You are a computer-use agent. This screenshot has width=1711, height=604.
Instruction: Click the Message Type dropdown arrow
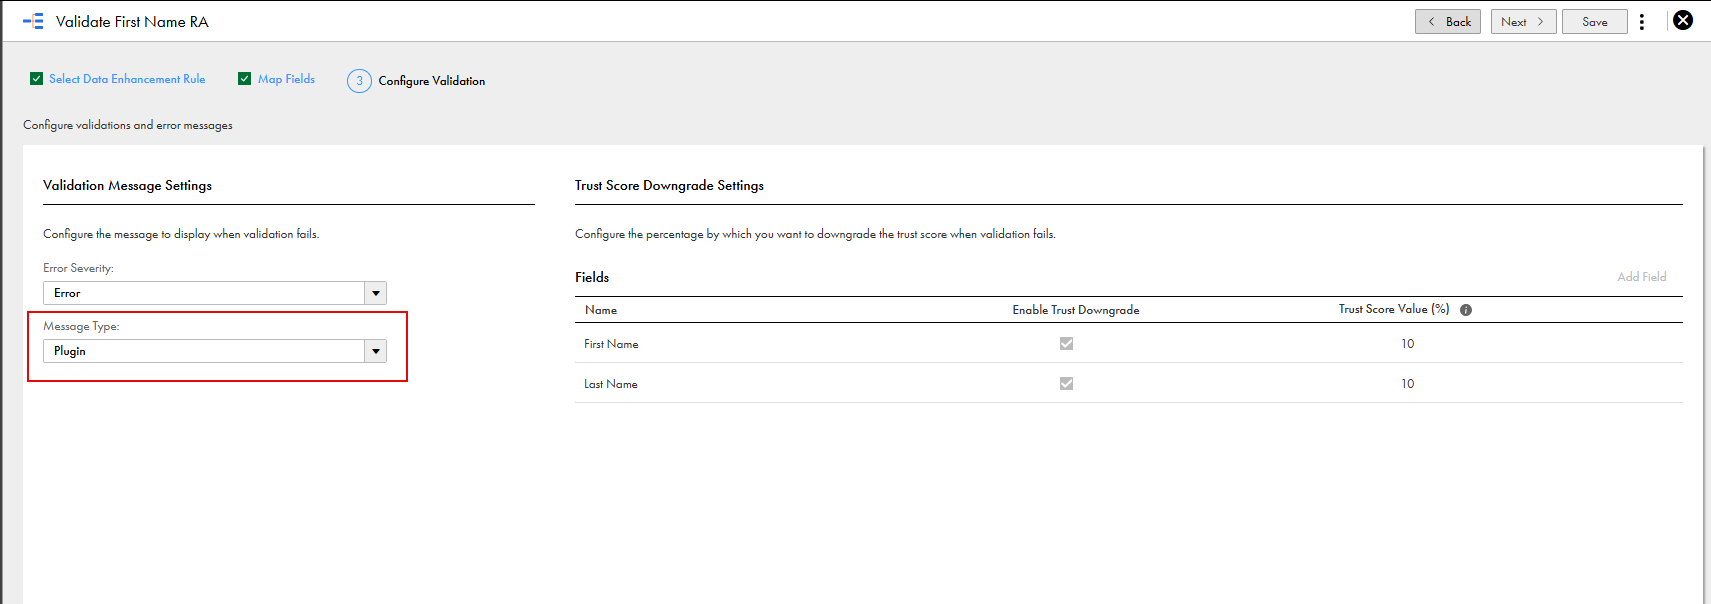[376, 351]
